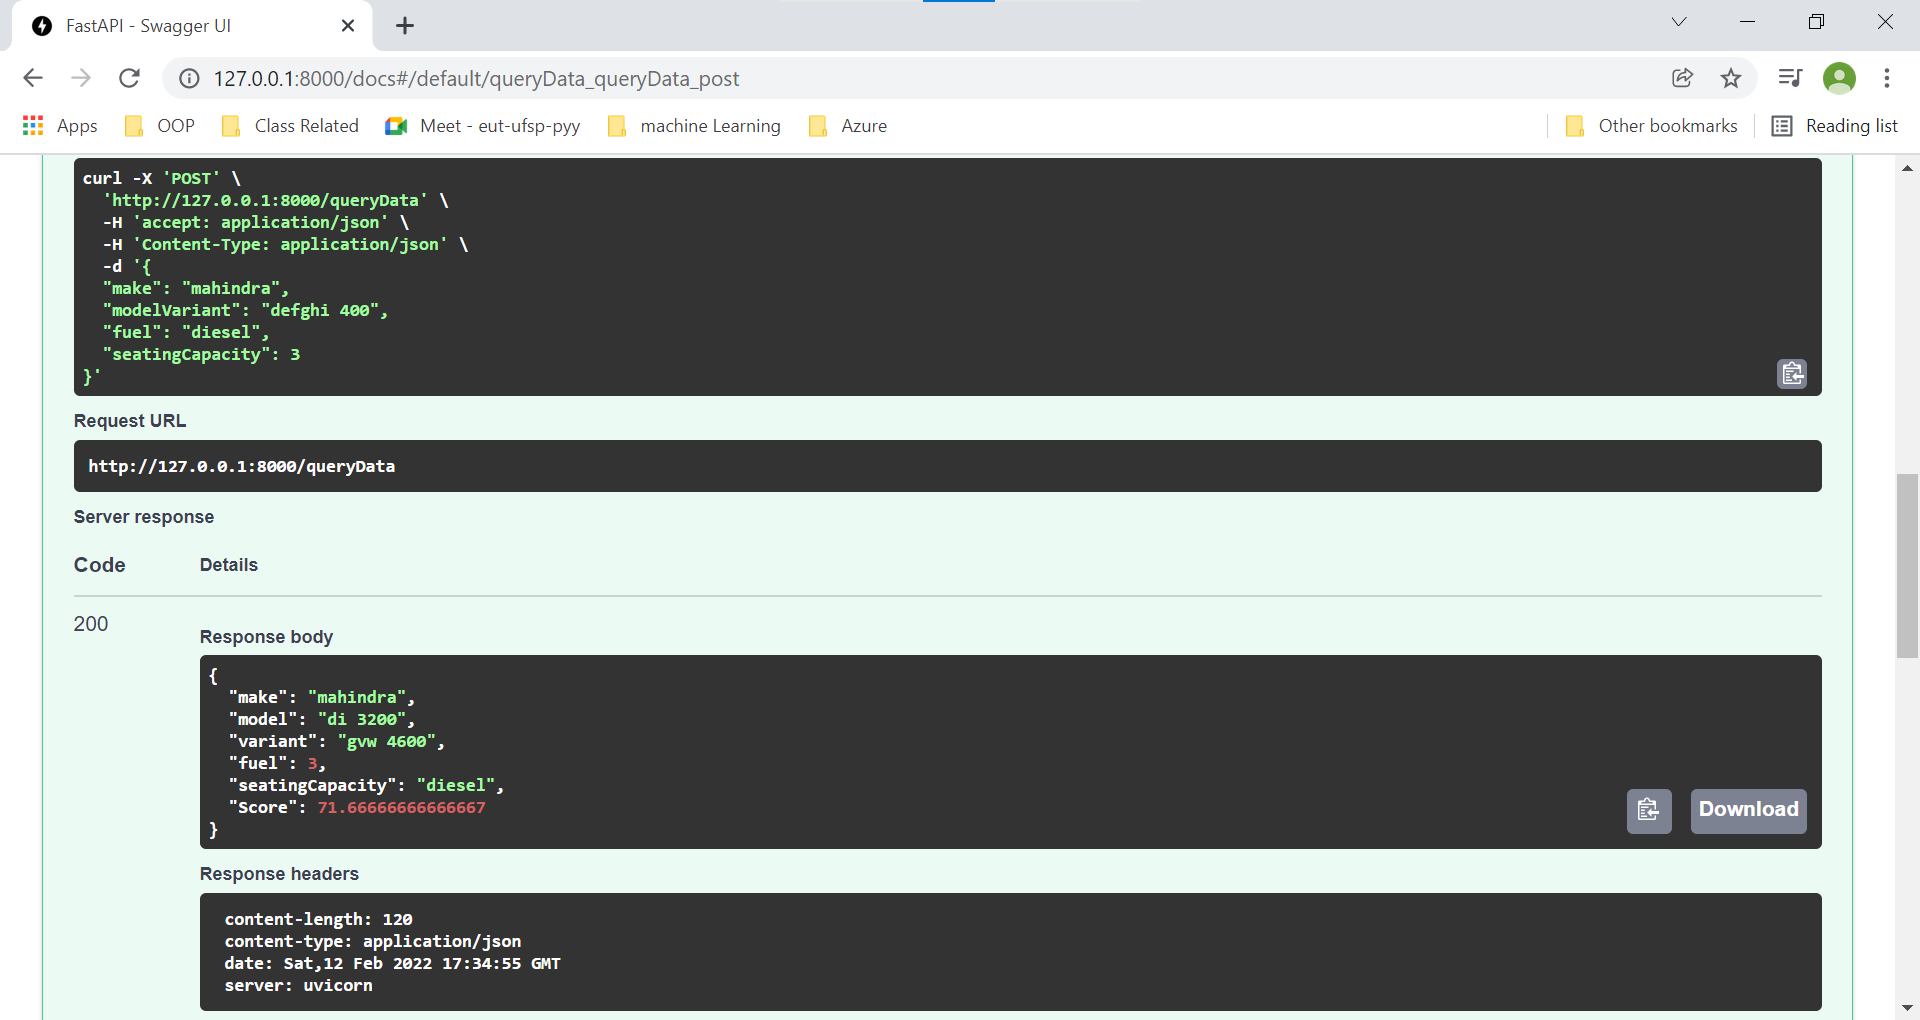This screenshot has height=1020, width=1920.
Task: Go forward in browser history
Action: tap(81, 78)
